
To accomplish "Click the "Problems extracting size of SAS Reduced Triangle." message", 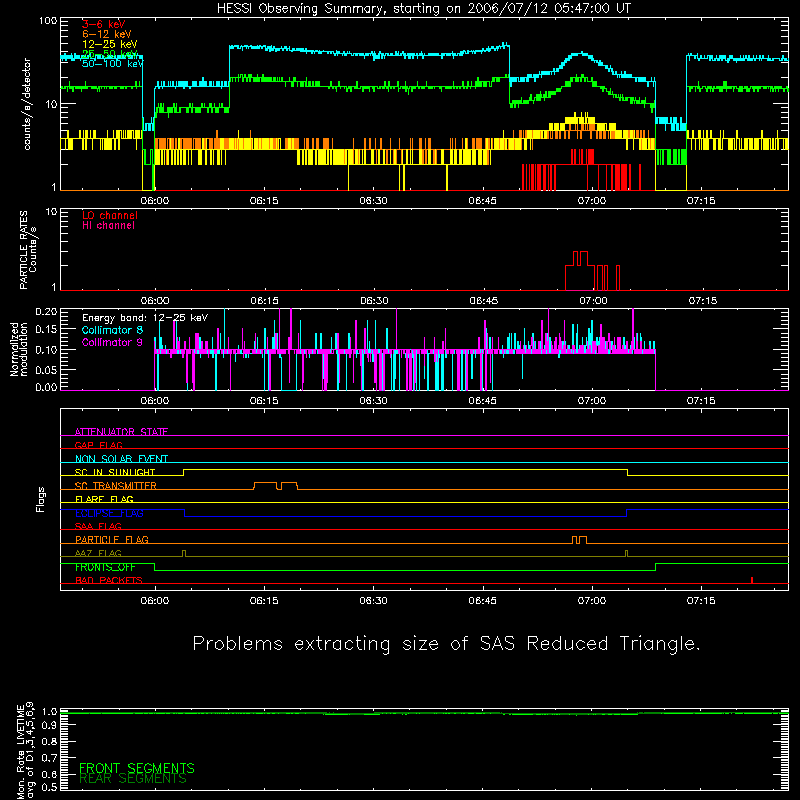I will pyautogui.click(x=446, y=643).
